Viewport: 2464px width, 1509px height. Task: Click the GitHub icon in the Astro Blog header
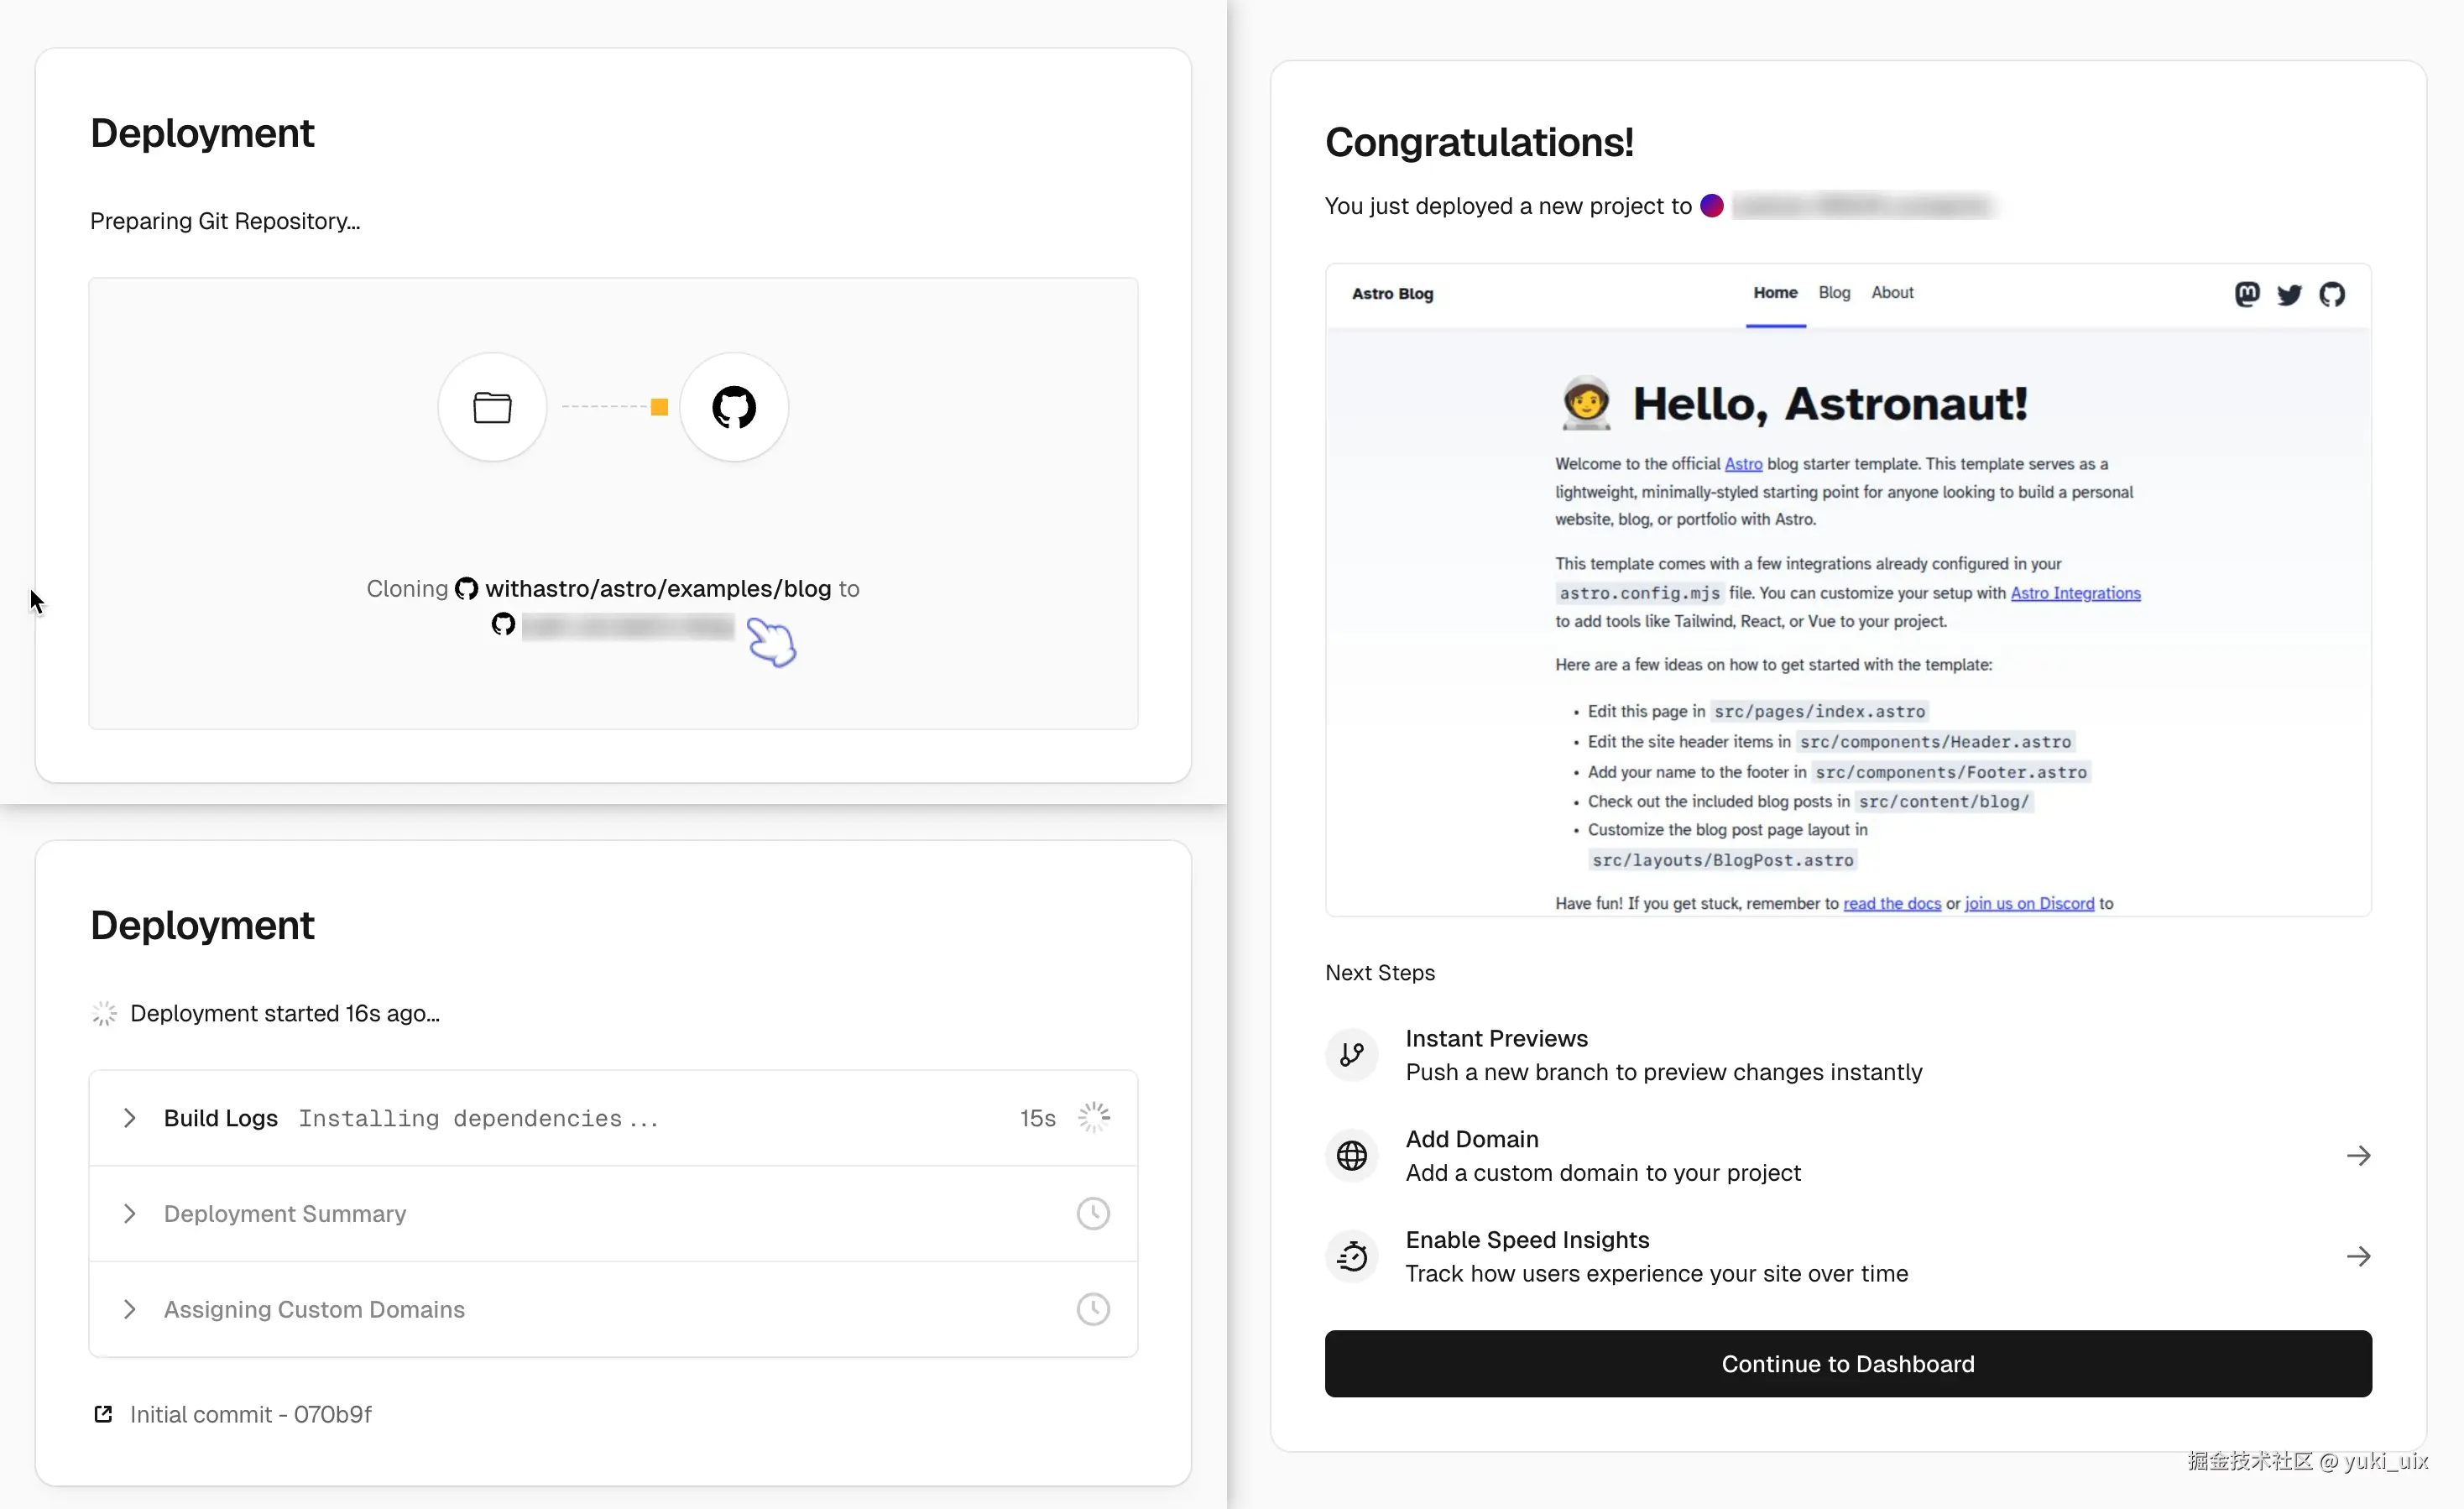point(2332,294)
